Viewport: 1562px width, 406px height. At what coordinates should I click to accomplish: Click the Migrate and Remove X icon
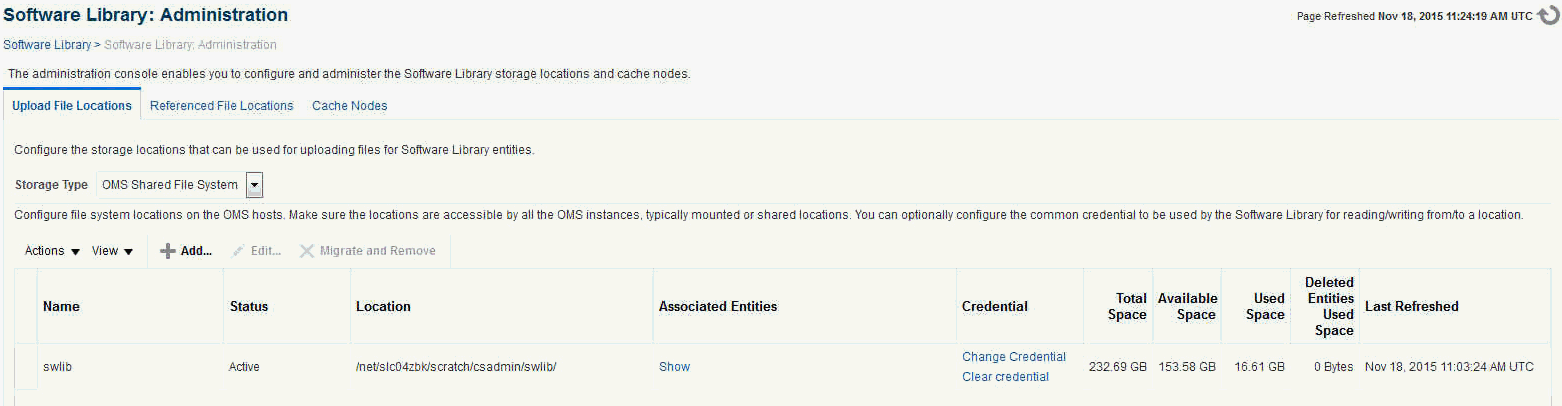click(x=307, y=251)
